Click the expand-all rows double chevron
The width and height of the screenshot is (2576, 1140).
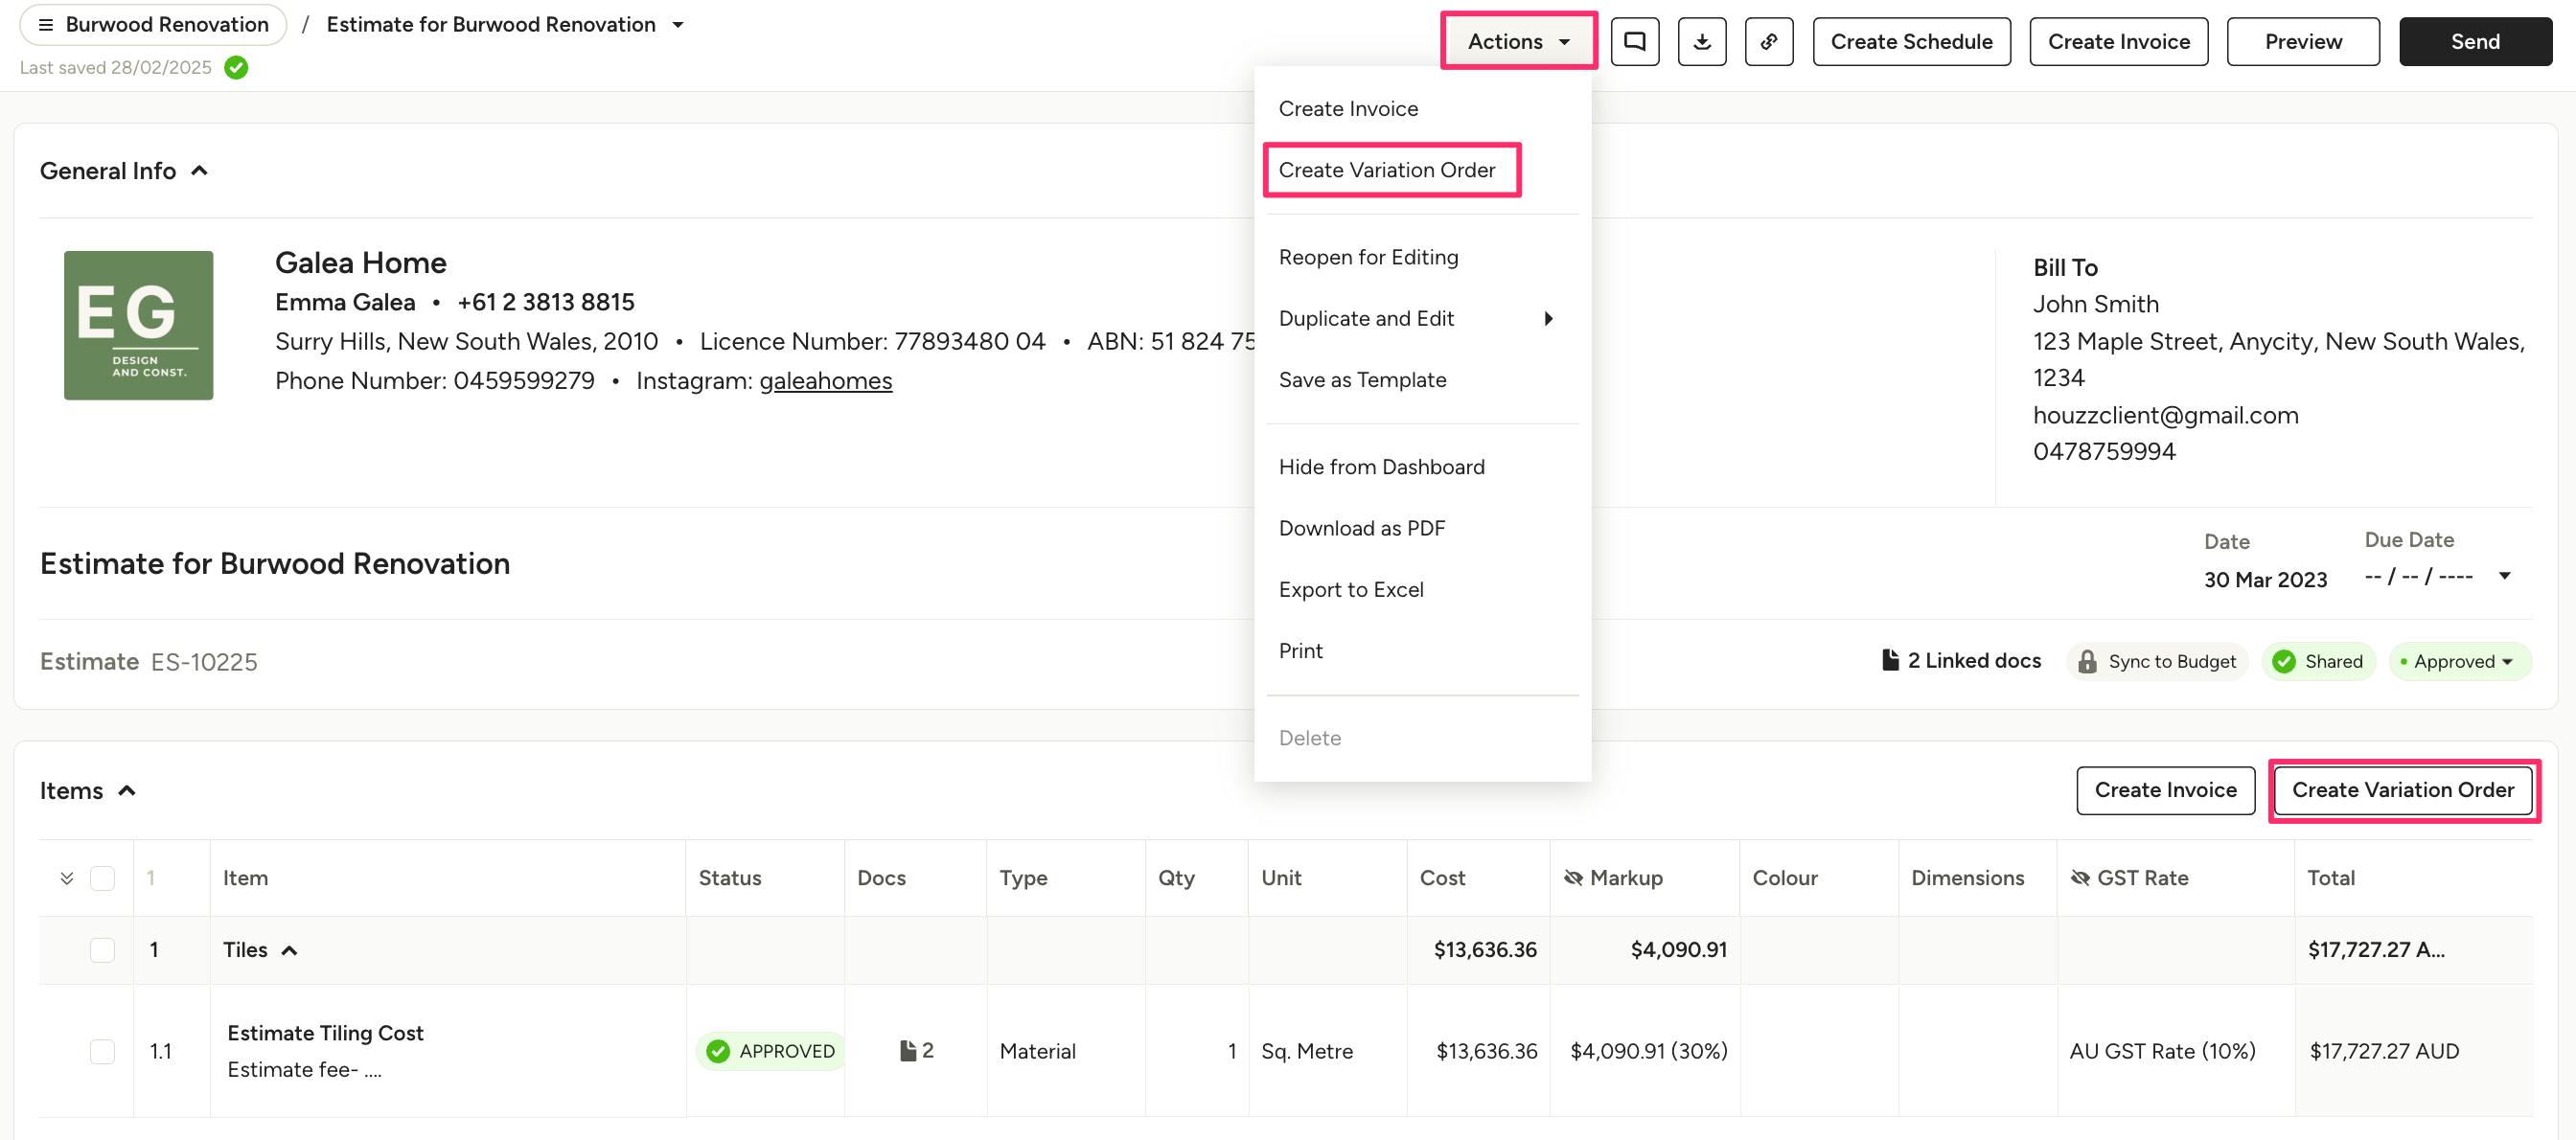click(67, 878)
